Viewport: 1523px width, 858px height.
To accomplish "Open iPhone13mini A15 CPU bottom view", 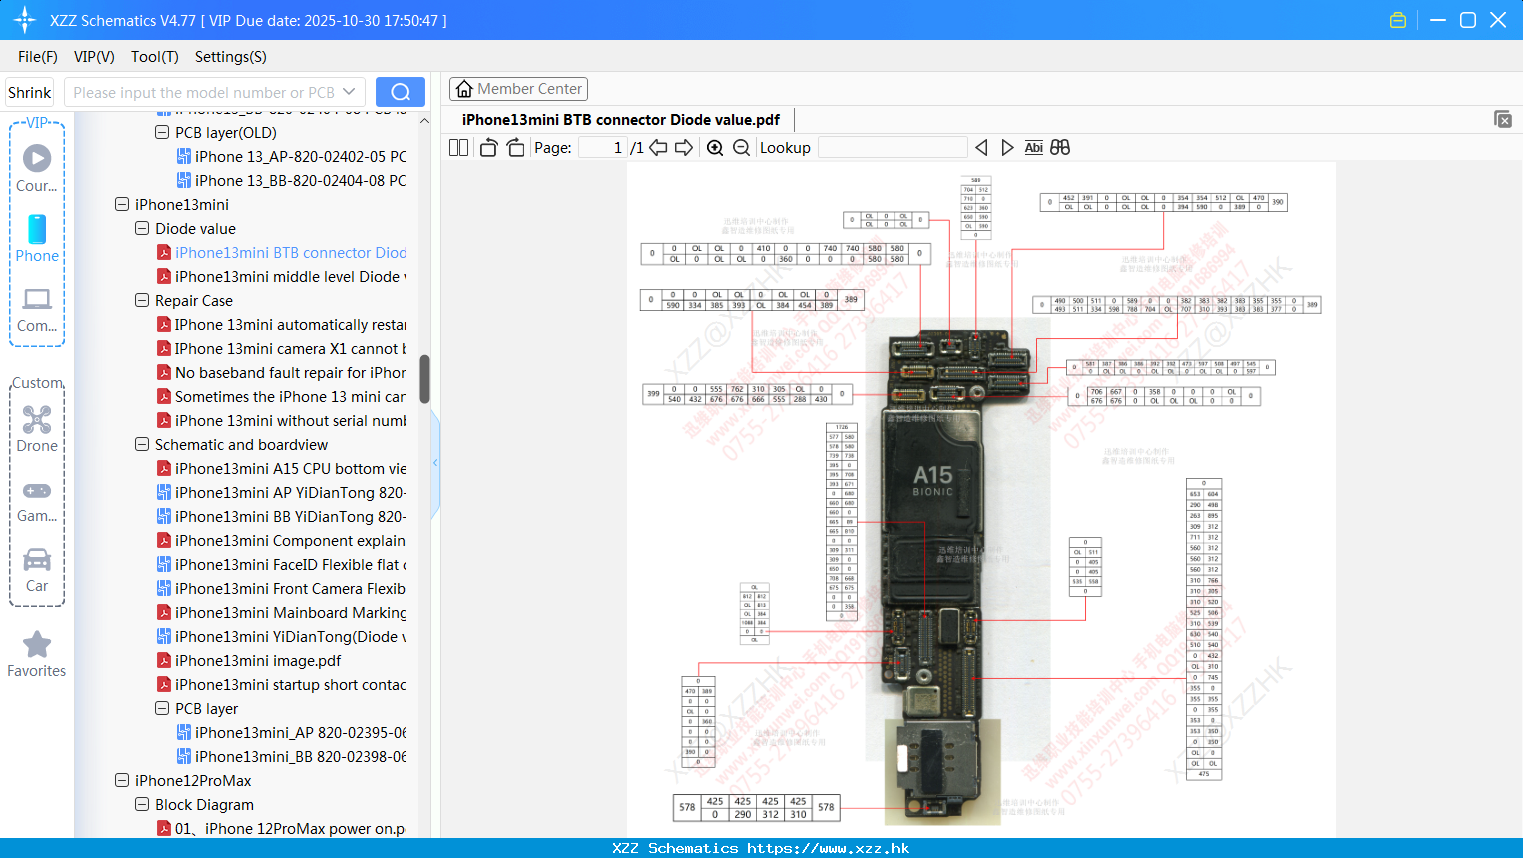I will [281, 468].
